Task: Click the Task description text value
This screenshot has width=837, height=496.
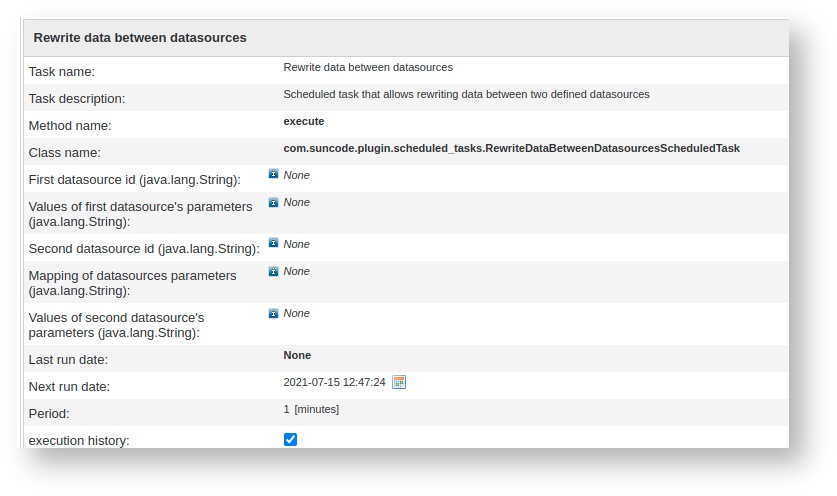Action: coord(466,94)
